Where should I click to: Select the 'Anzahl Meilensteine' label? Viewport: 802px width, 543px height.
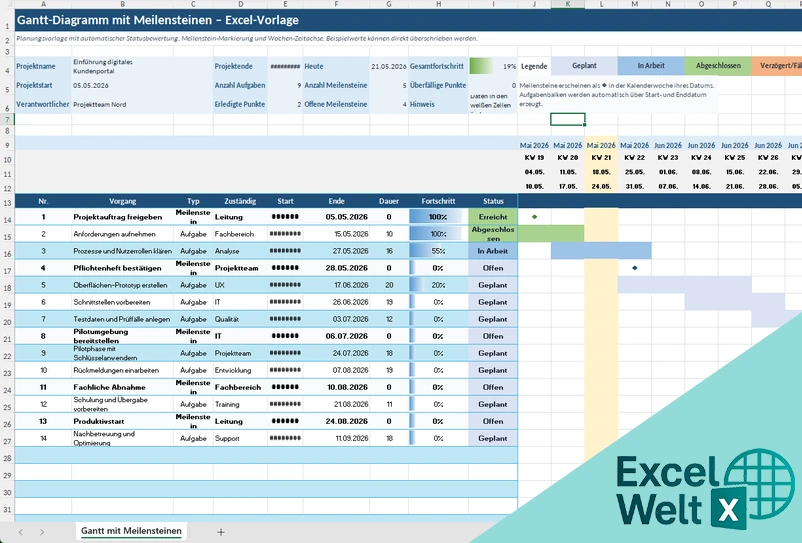click(336, 85)
